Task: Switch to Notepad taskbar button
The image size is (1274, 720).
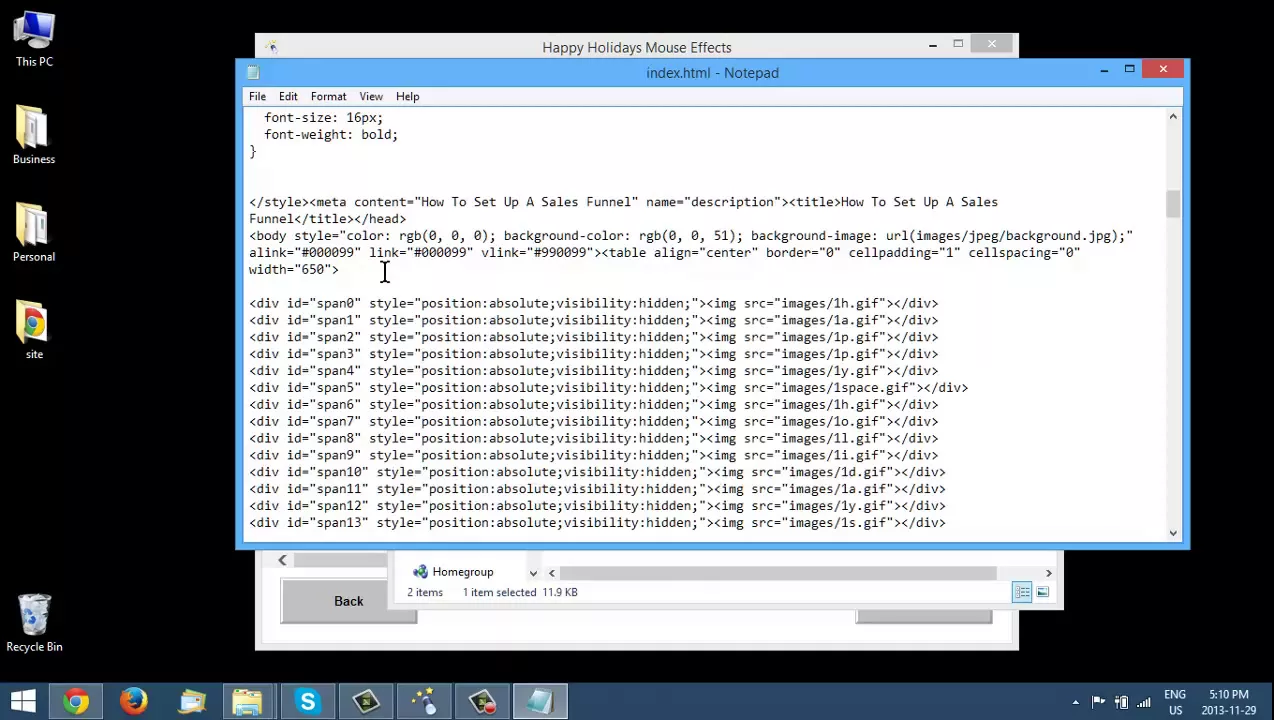Action: 540,701
